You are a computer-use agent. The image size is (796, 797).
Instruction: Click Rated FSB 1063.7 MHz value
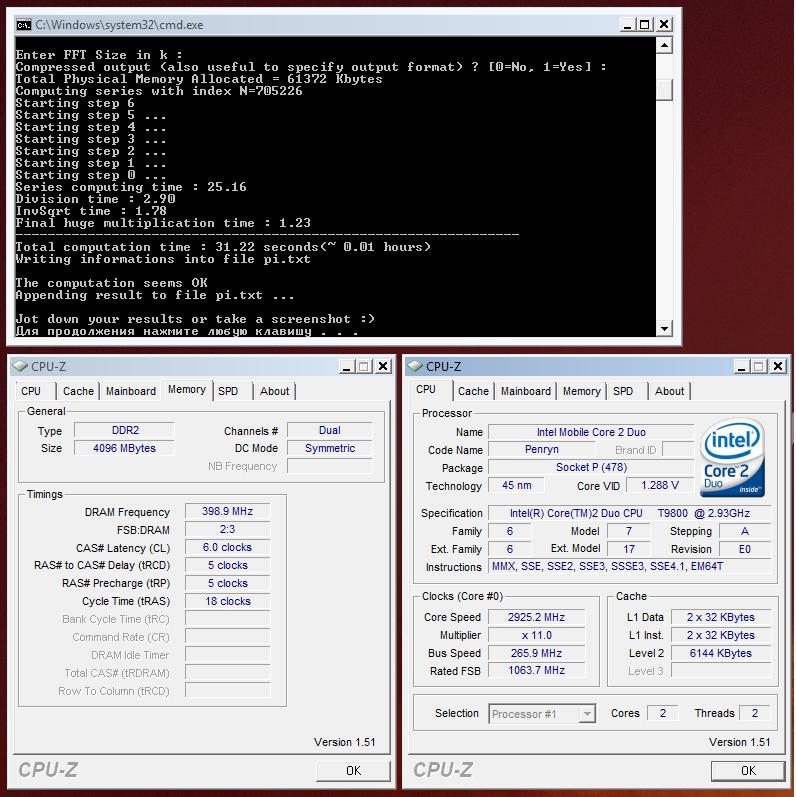[x=537, y=670]
